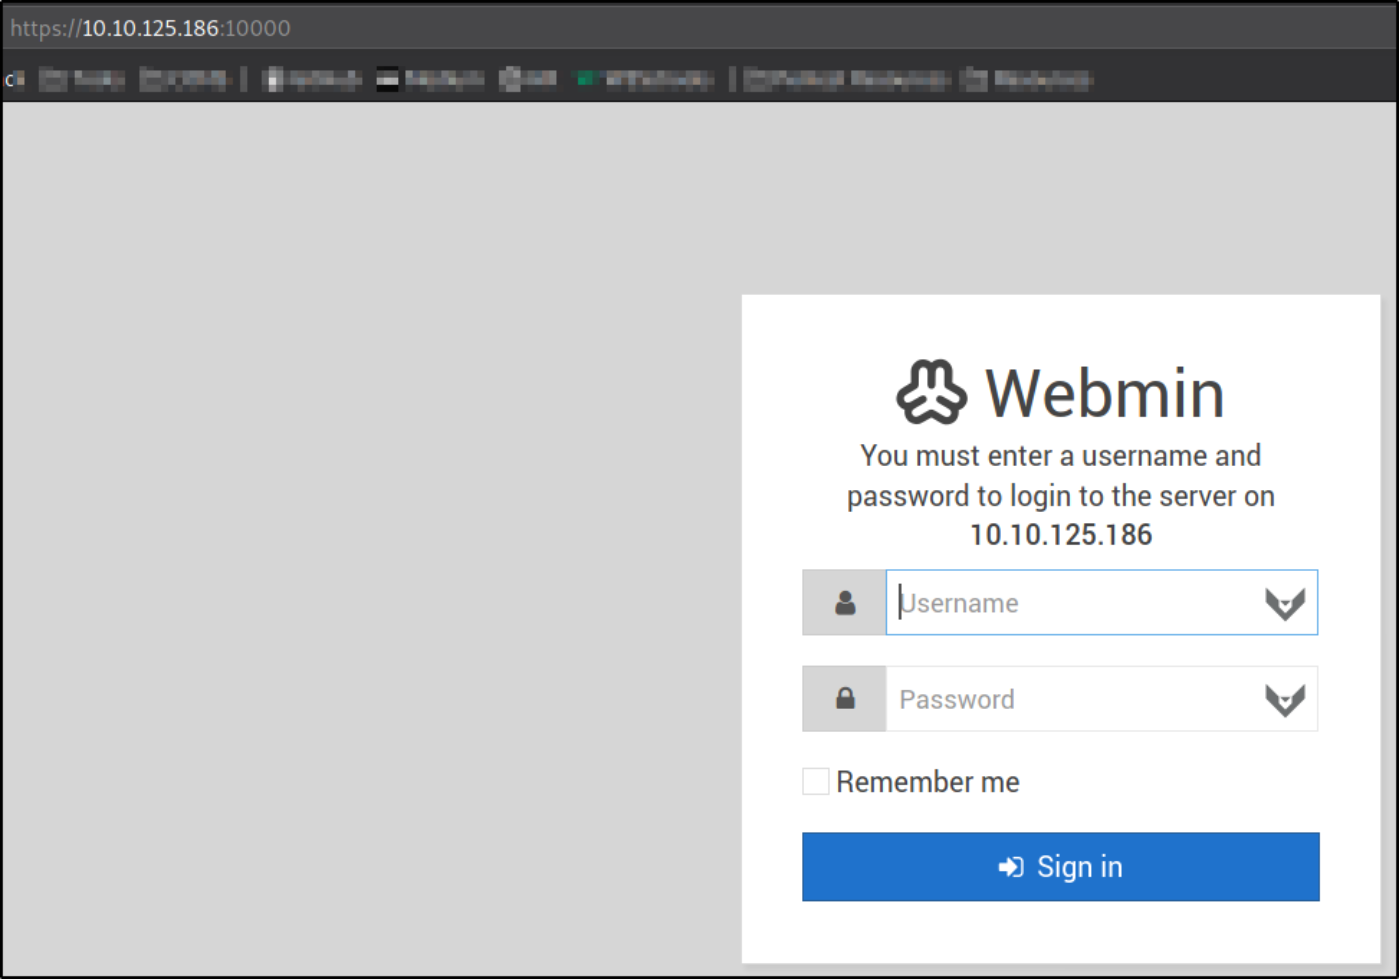This screenshot has height=979, width=1399.
Task: Click the padlock icon beside Password
Action: pyautogui.click(x=845, y=698)
